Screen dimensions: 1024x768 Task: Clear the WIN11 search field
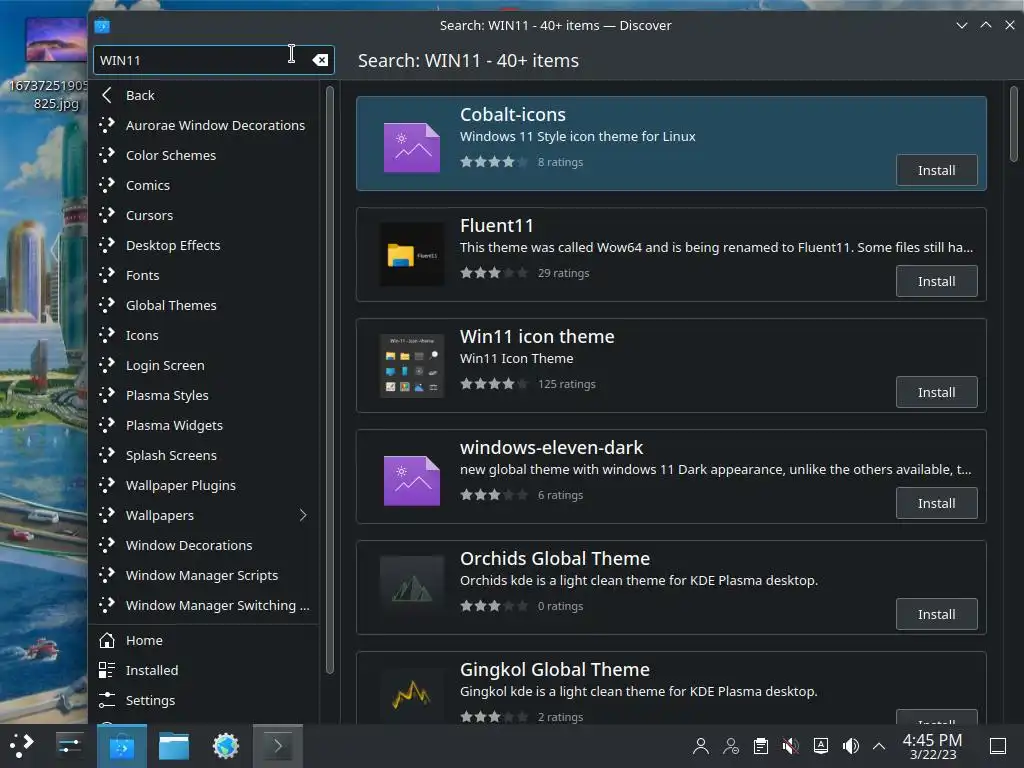pos(320,60)
